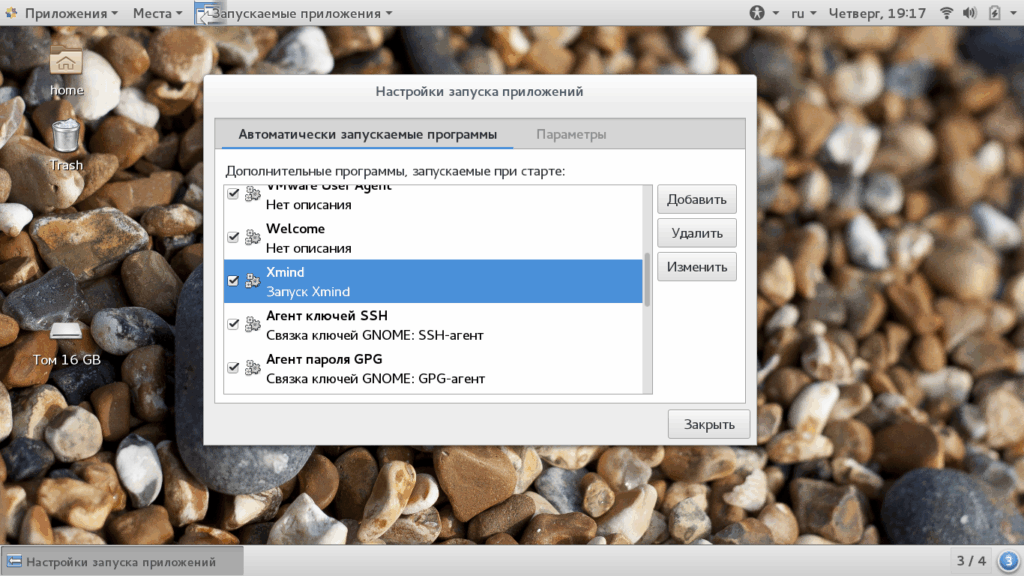Expand the accessibility menu arrow
Screen dimensions: 1024x576
click(x=775, y=13)
